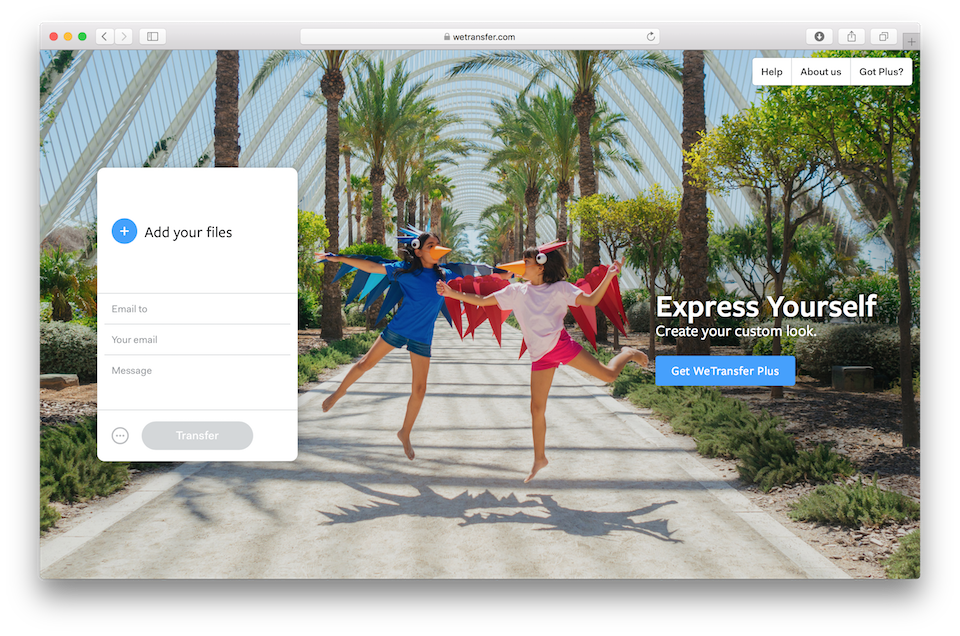Minimize window with yellow button
The height and width of the screenshot is (636, 960).
coord(68,37)
